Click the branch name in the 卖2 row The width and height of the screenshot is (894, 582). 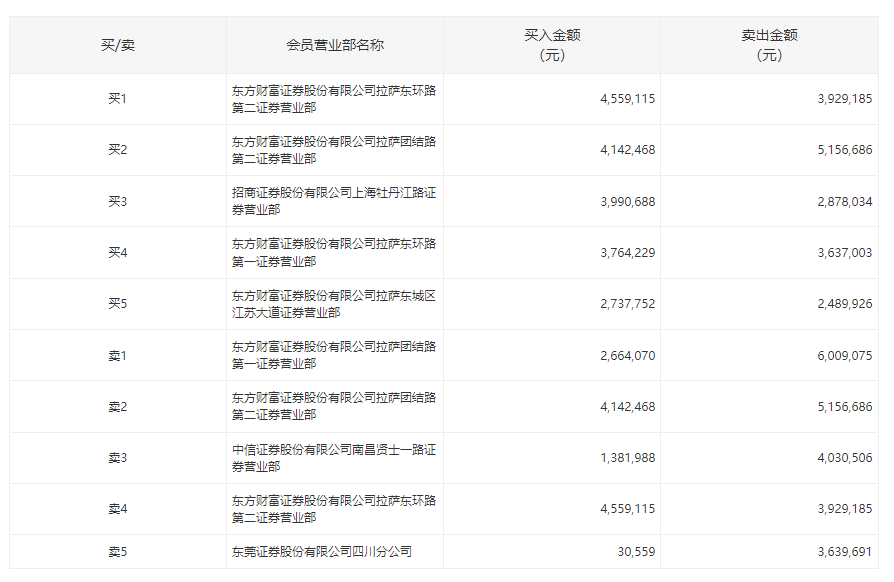334,406
